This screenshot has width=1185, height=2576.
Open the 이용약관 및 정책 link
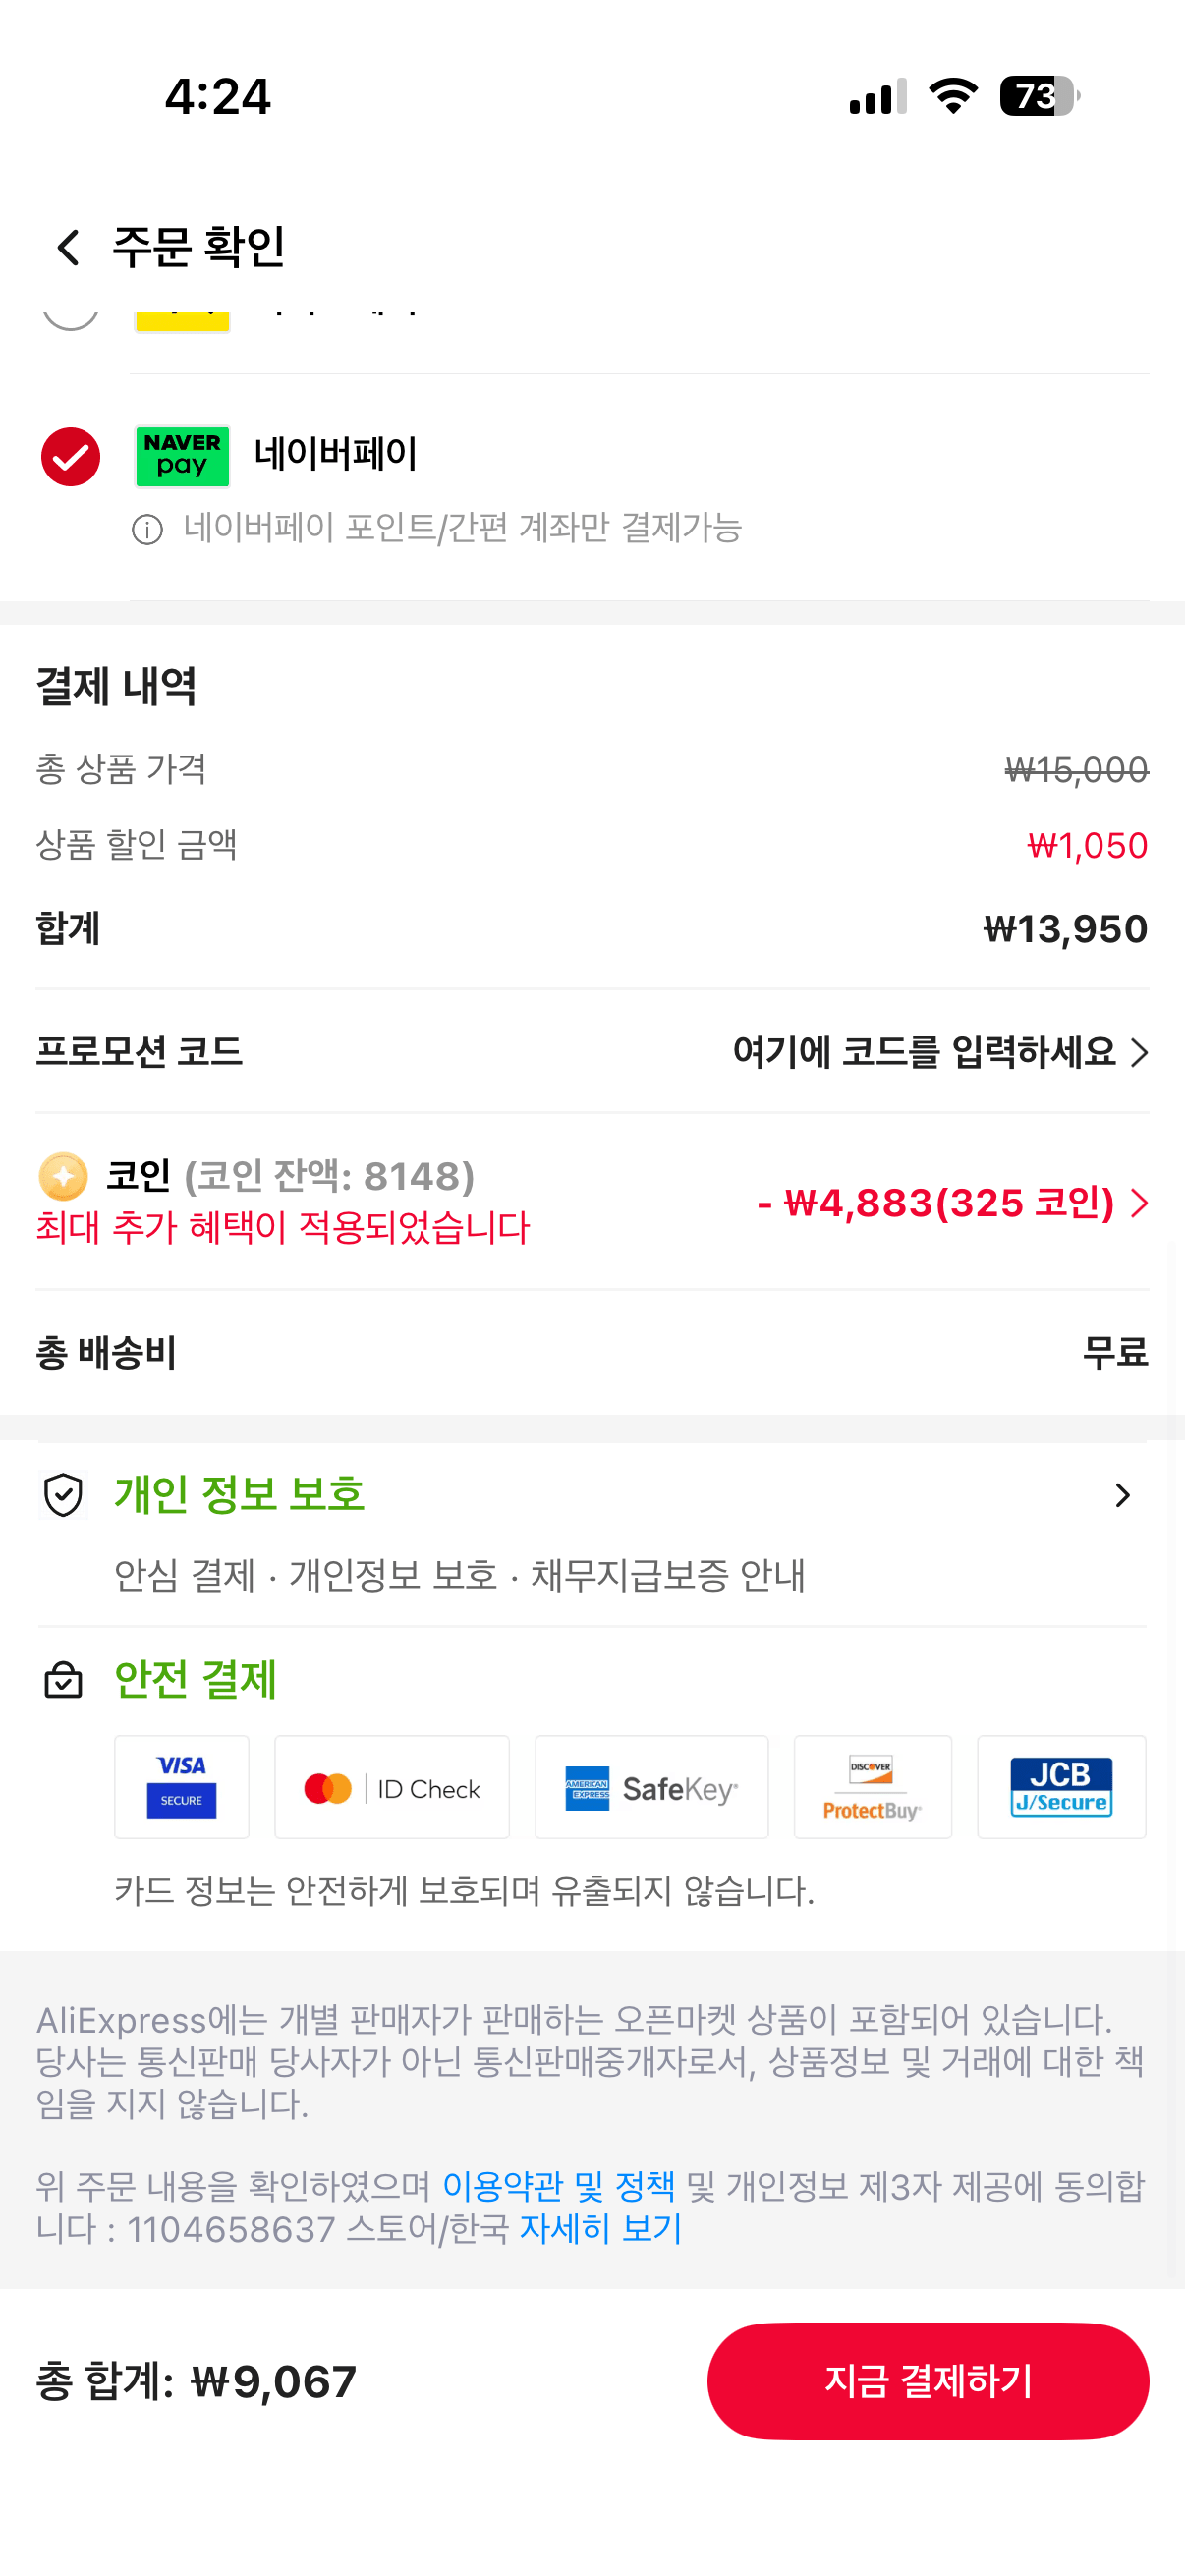pos(558,2187)
